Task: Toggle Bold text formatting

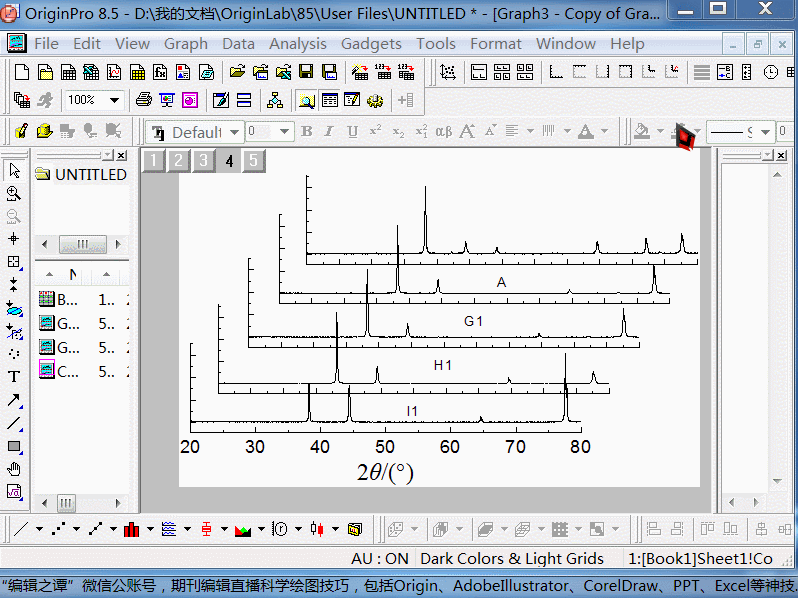Action: point(306,132)
